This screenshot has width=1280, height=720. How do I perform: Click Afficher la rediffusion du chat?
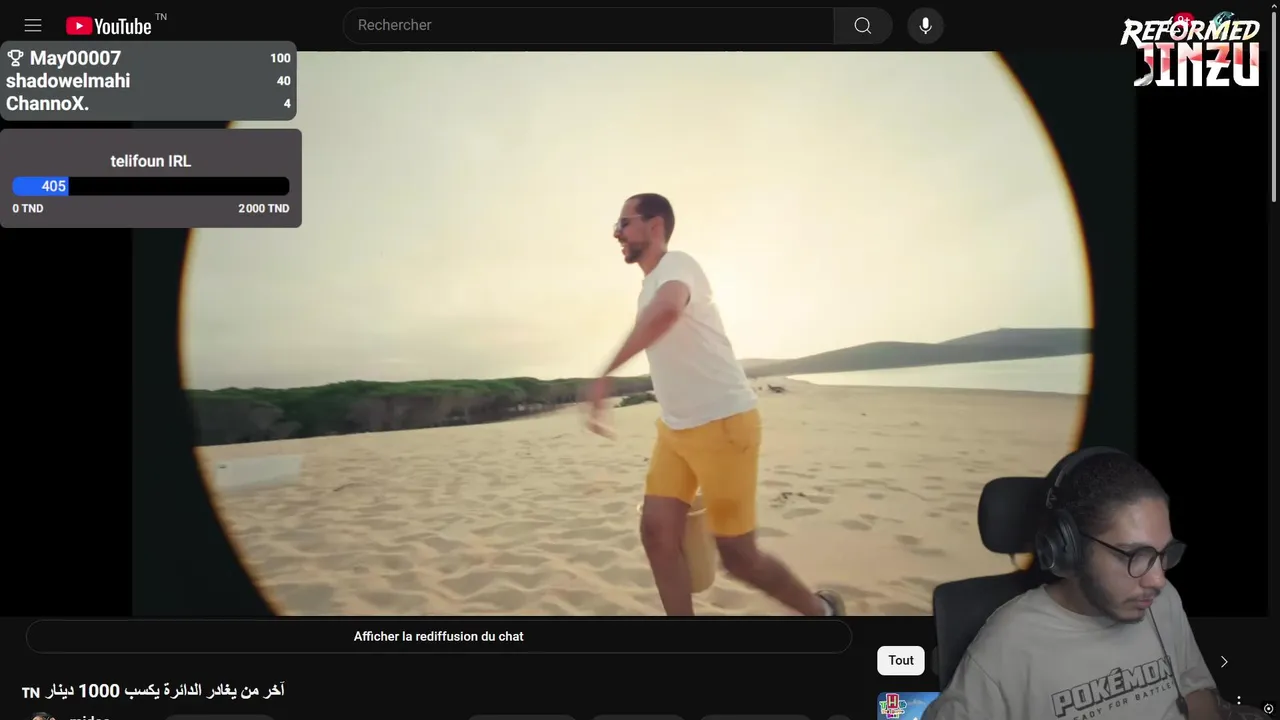pyautogui.click(x=438, y=636)
